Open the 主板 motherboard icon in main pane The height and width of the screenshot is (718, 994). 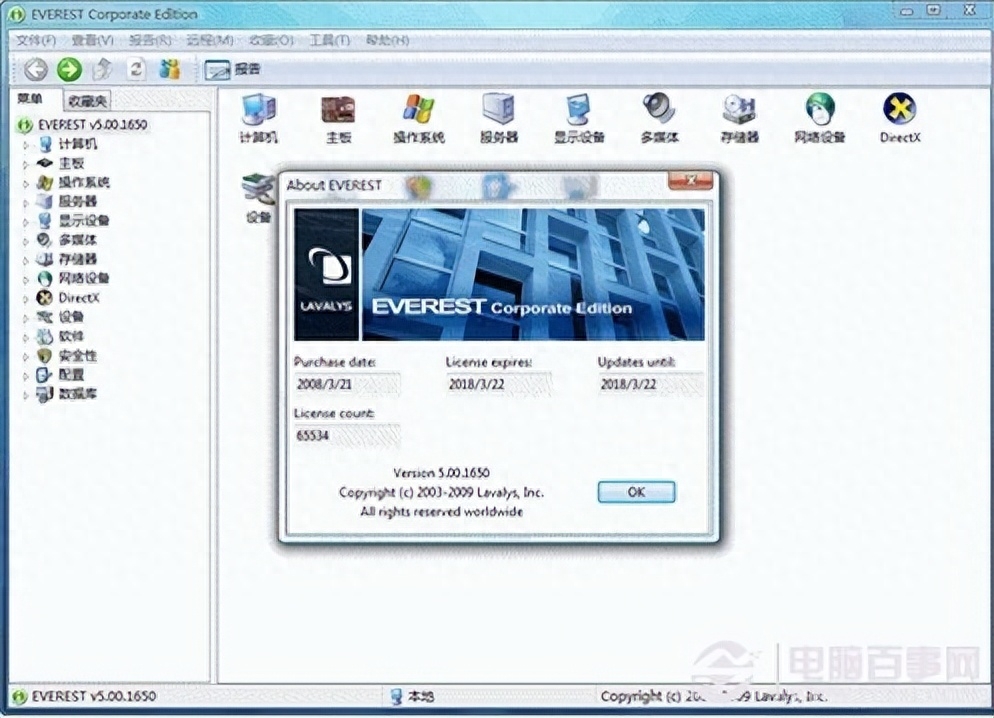coord(338,111)
